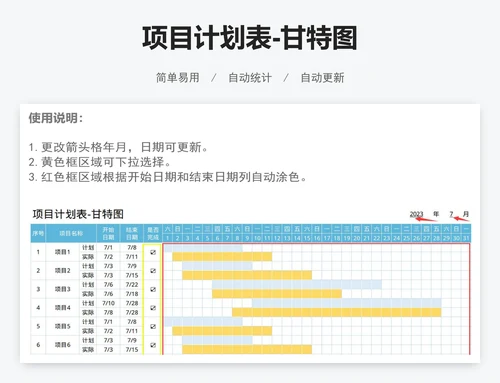
Task: Select 项目3 planned end date 7/22
Action: (132, 285)
